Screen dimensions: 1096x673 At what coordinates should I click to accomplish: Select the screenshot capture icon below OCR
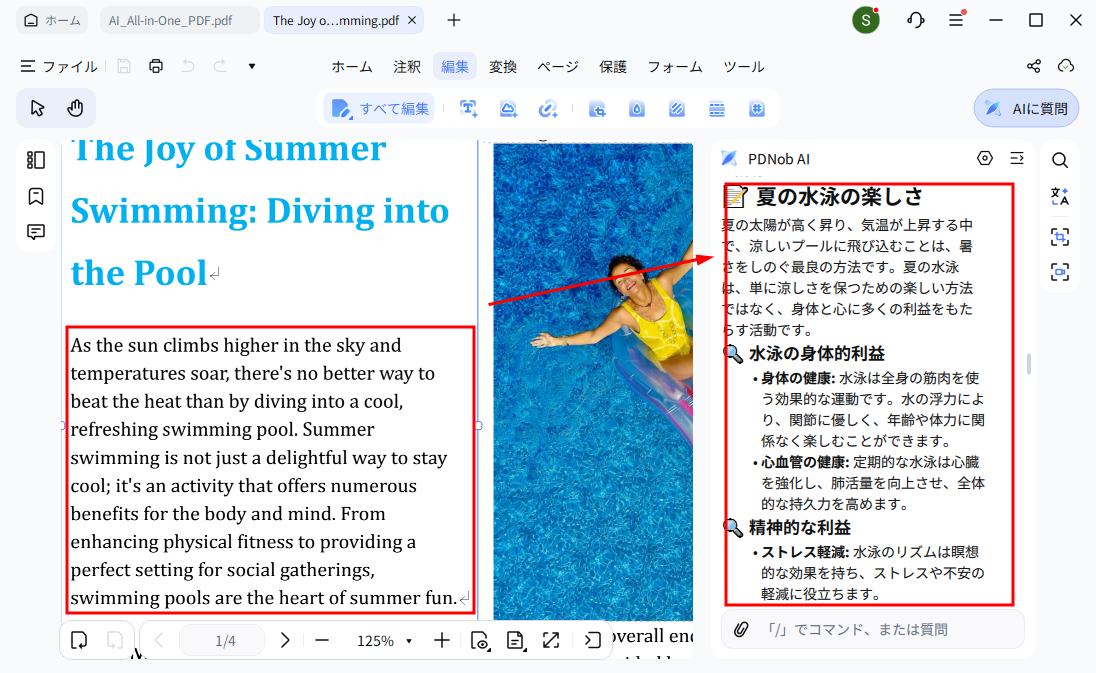click(1060, 271)
